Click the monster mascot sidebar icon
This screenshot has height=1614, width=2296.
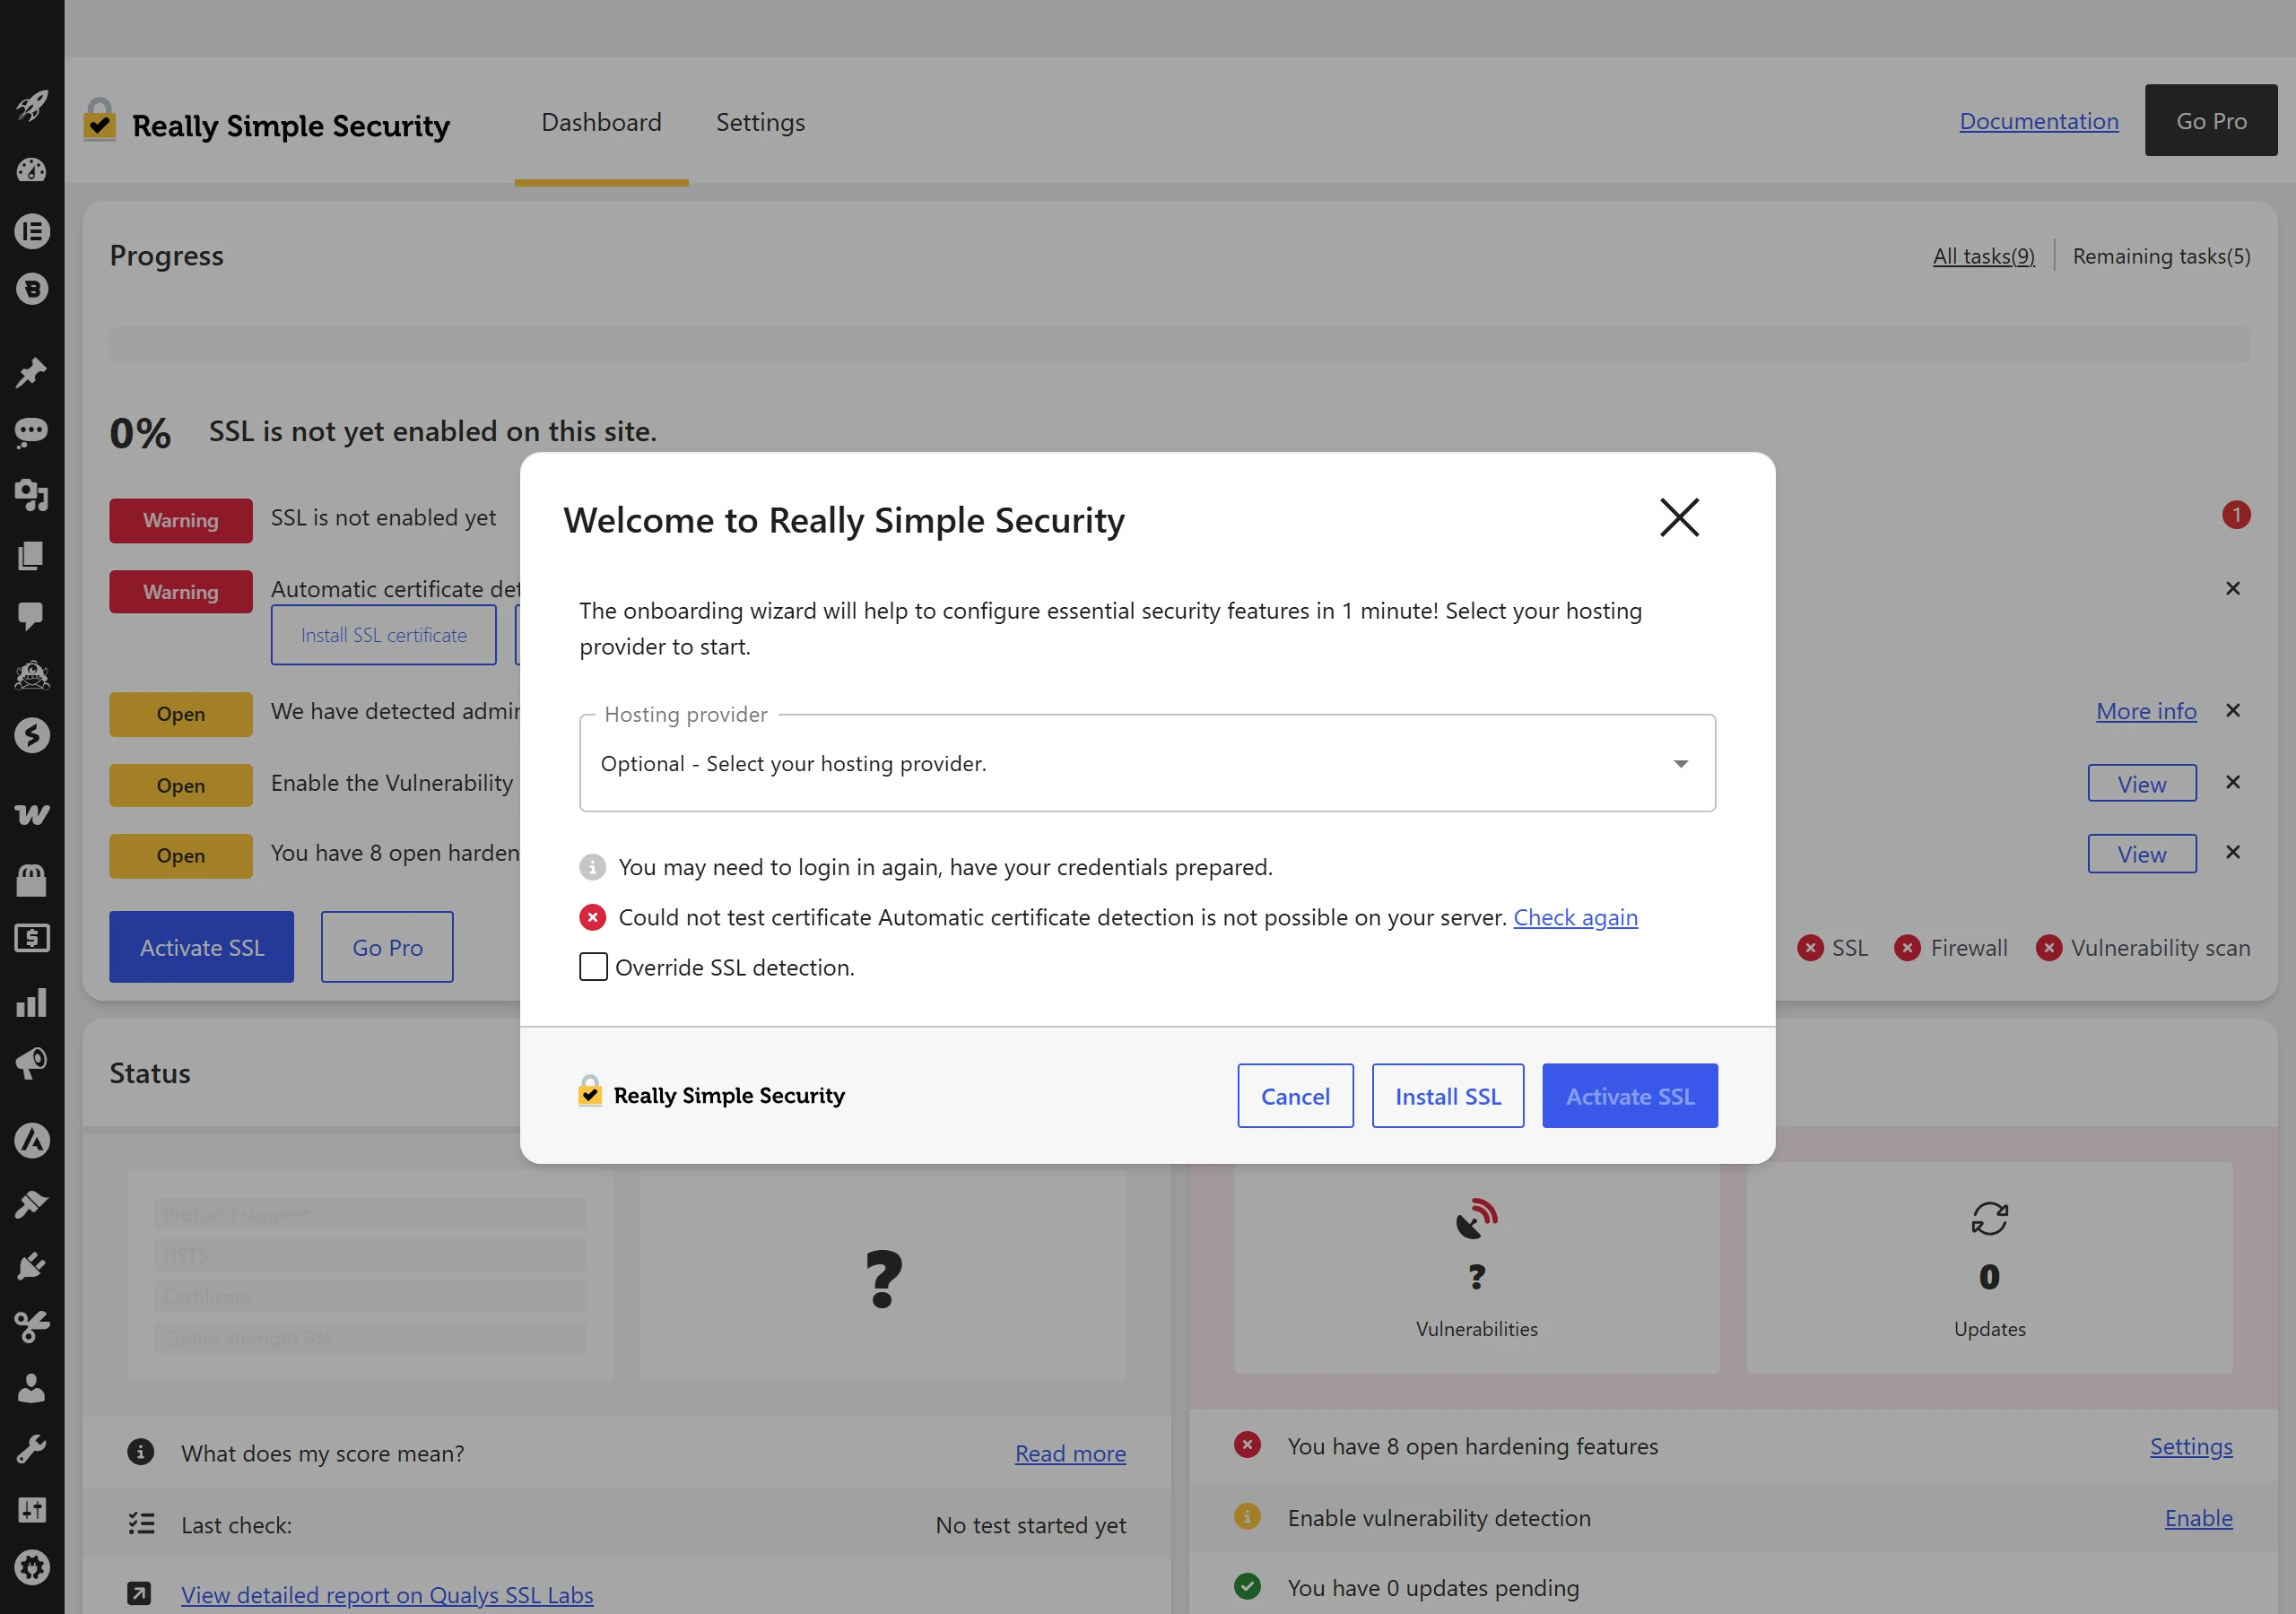point(32,675)
